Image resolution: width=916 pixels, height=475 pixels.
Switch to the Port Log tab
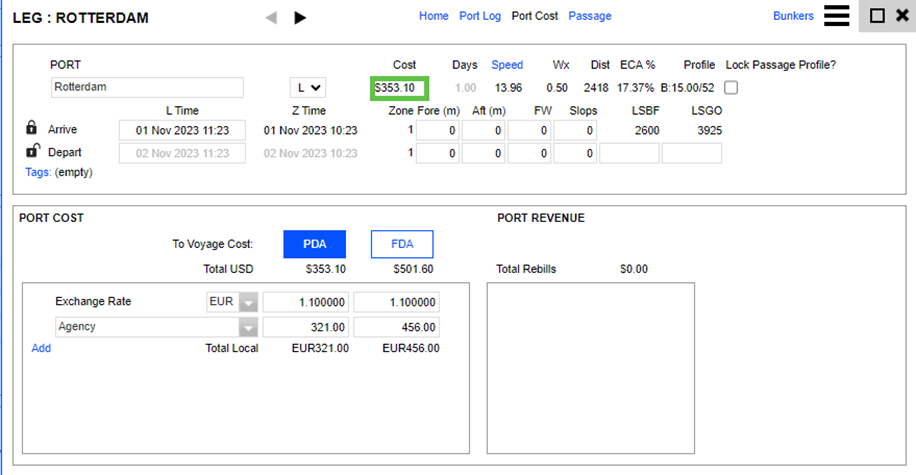tap(480, 16)
